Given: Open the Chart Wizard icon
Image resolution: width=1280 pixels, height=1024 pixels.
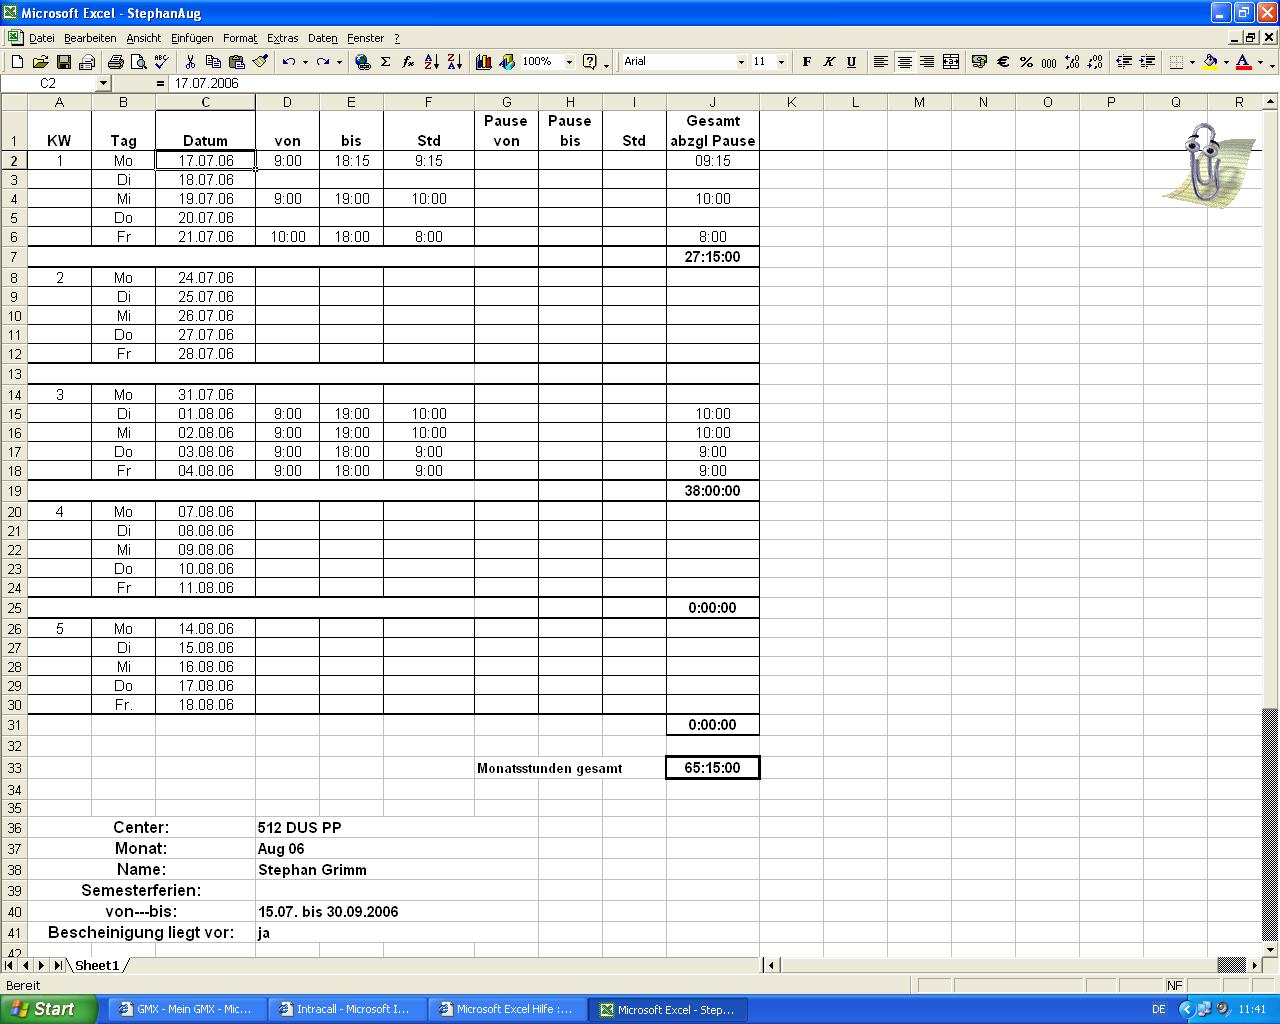Looking at the screenshot, I should 484,62.
